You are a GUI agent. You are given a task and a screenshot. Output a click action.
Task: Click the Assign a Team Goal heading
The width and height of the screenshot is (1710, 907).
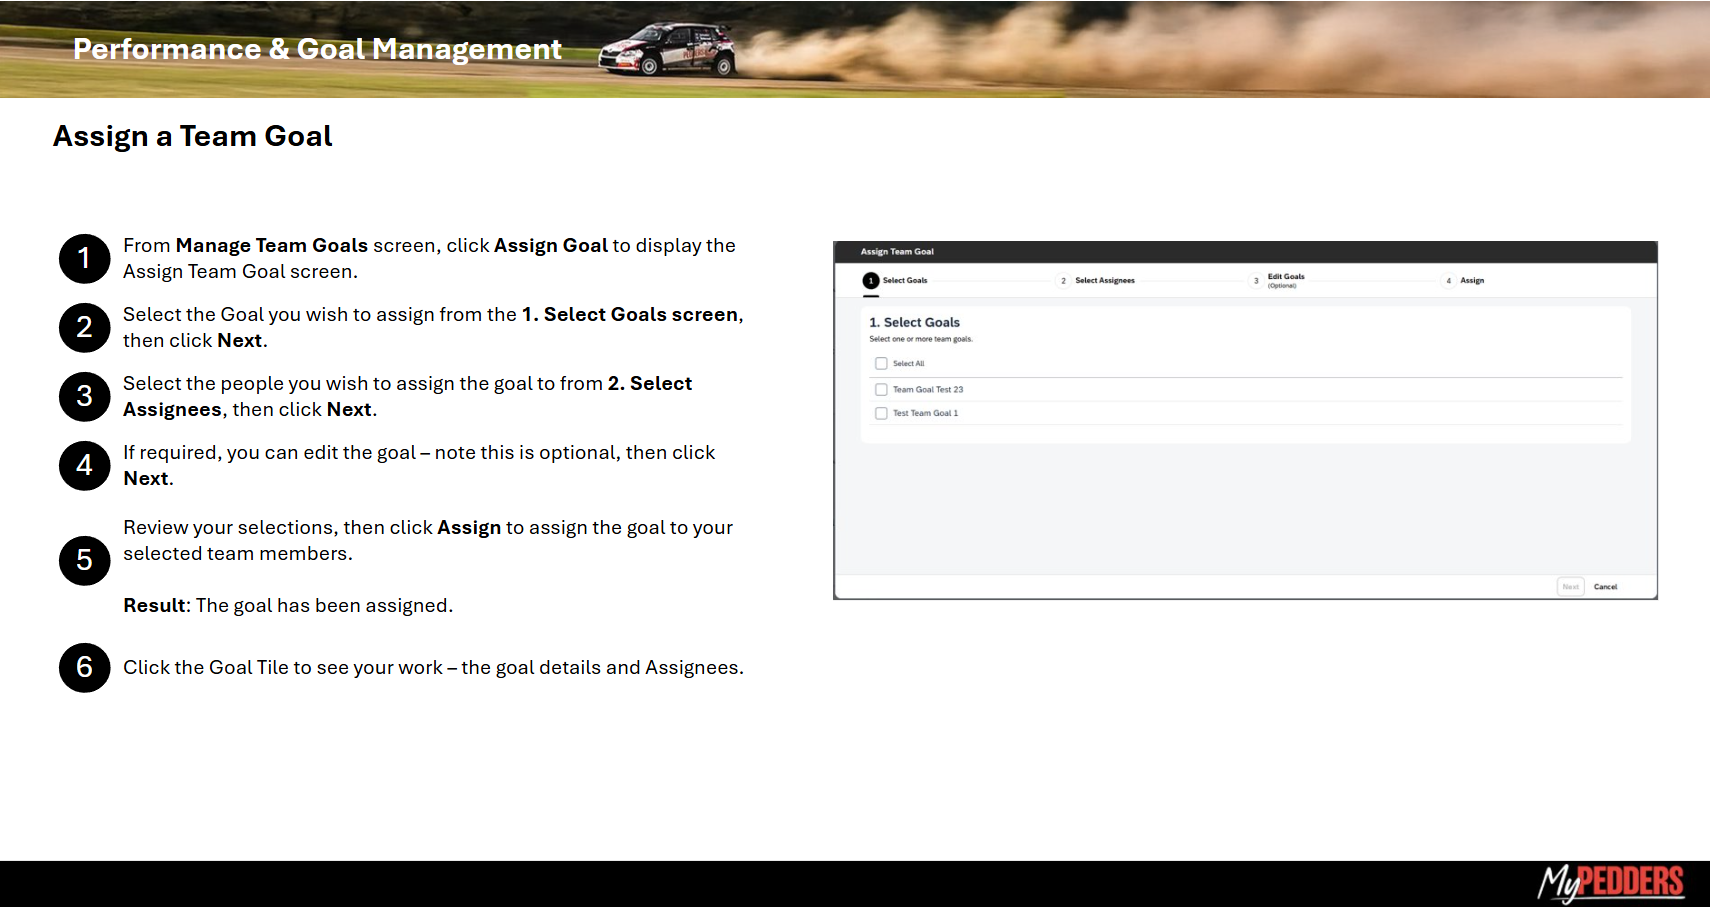pyautogui.click(x=193, y=136)
